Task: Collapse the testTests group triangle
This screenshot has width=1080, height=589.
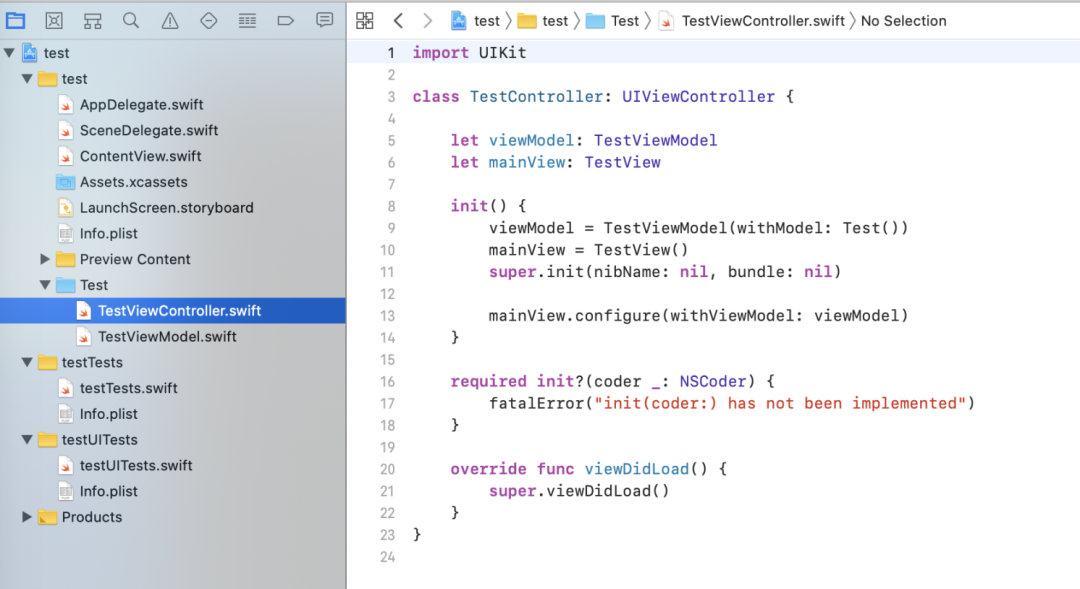Action: click(27, 362)
